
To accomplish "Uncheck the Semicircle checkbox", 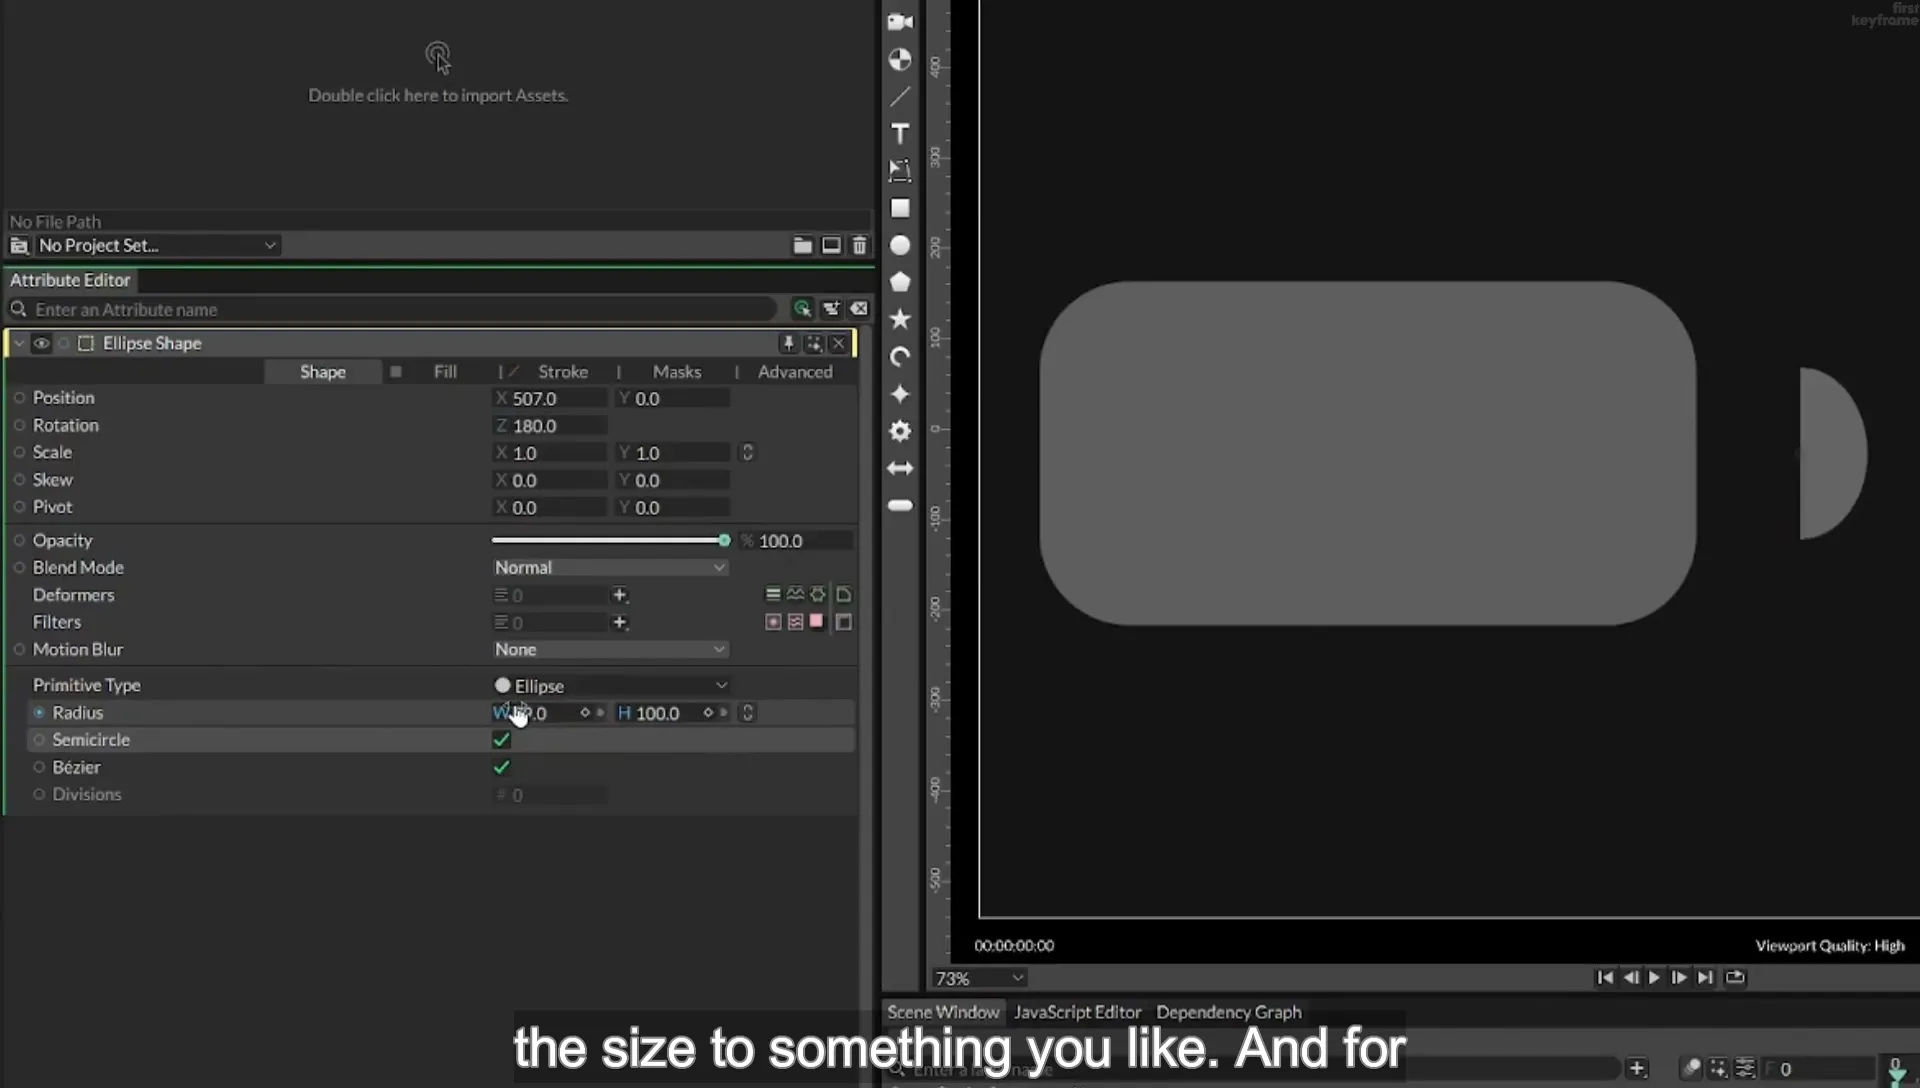I will [x=502, y=740].
